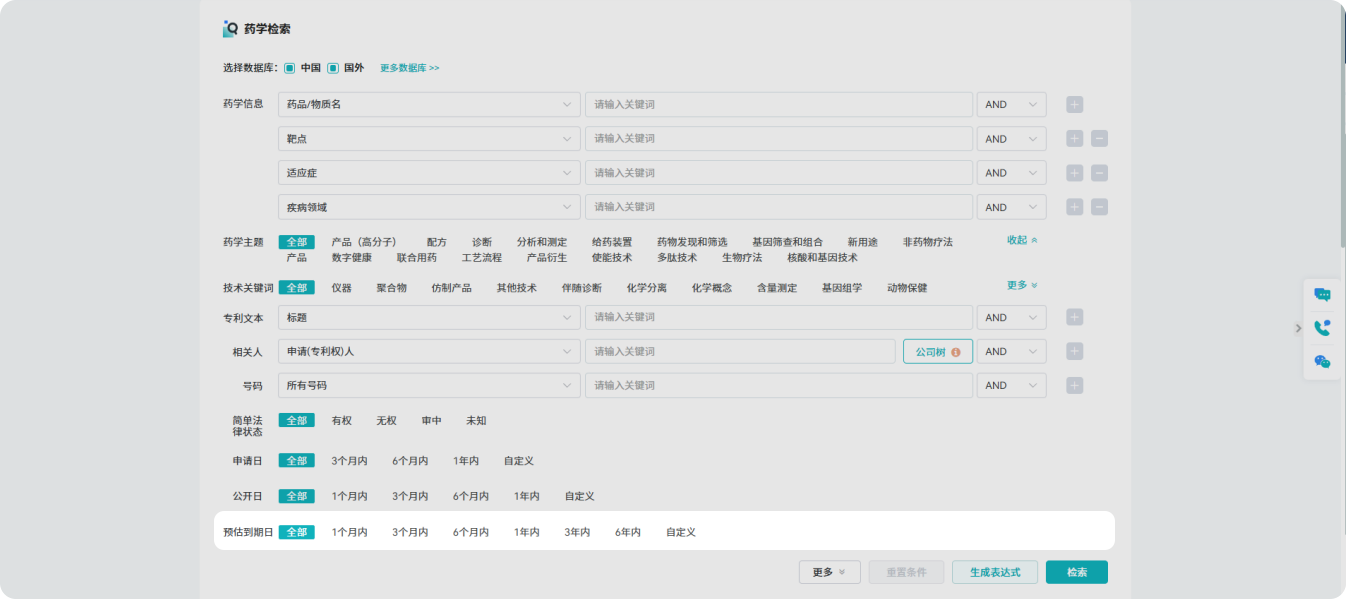Select 多肽技术 under 药学主题
The height and width of the screenshot is (599, 1346).
point(677,257)
